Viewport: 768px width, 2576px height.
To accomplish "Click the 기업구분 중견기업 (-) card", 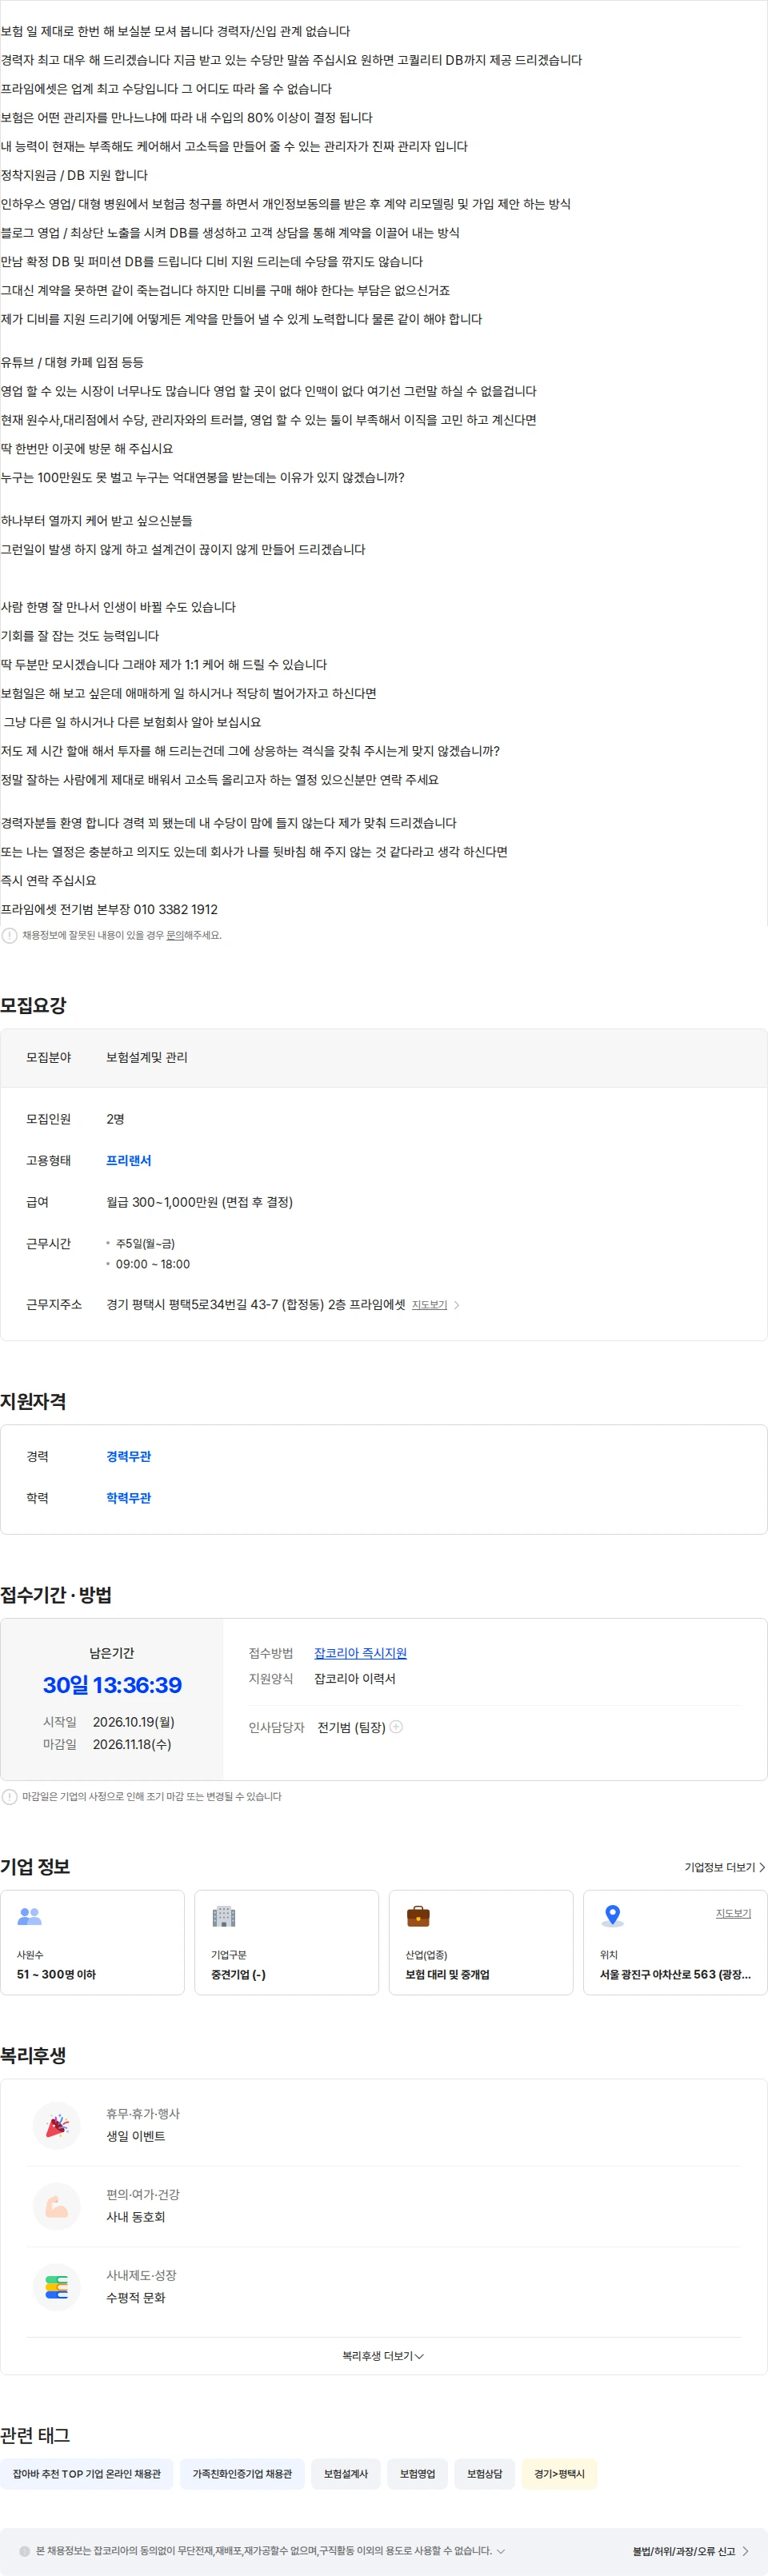I will tap(287, 1942).
